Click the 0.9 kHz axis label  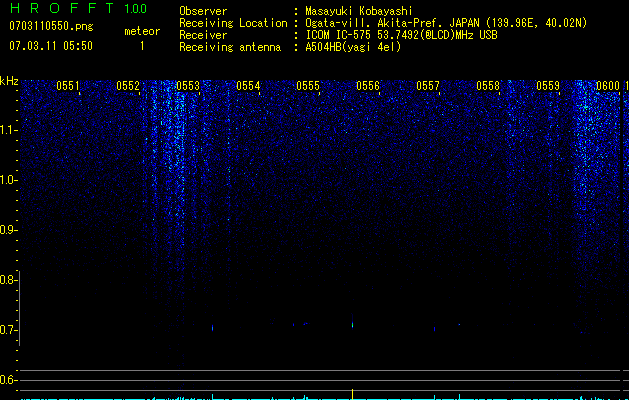tap(8, 230)
